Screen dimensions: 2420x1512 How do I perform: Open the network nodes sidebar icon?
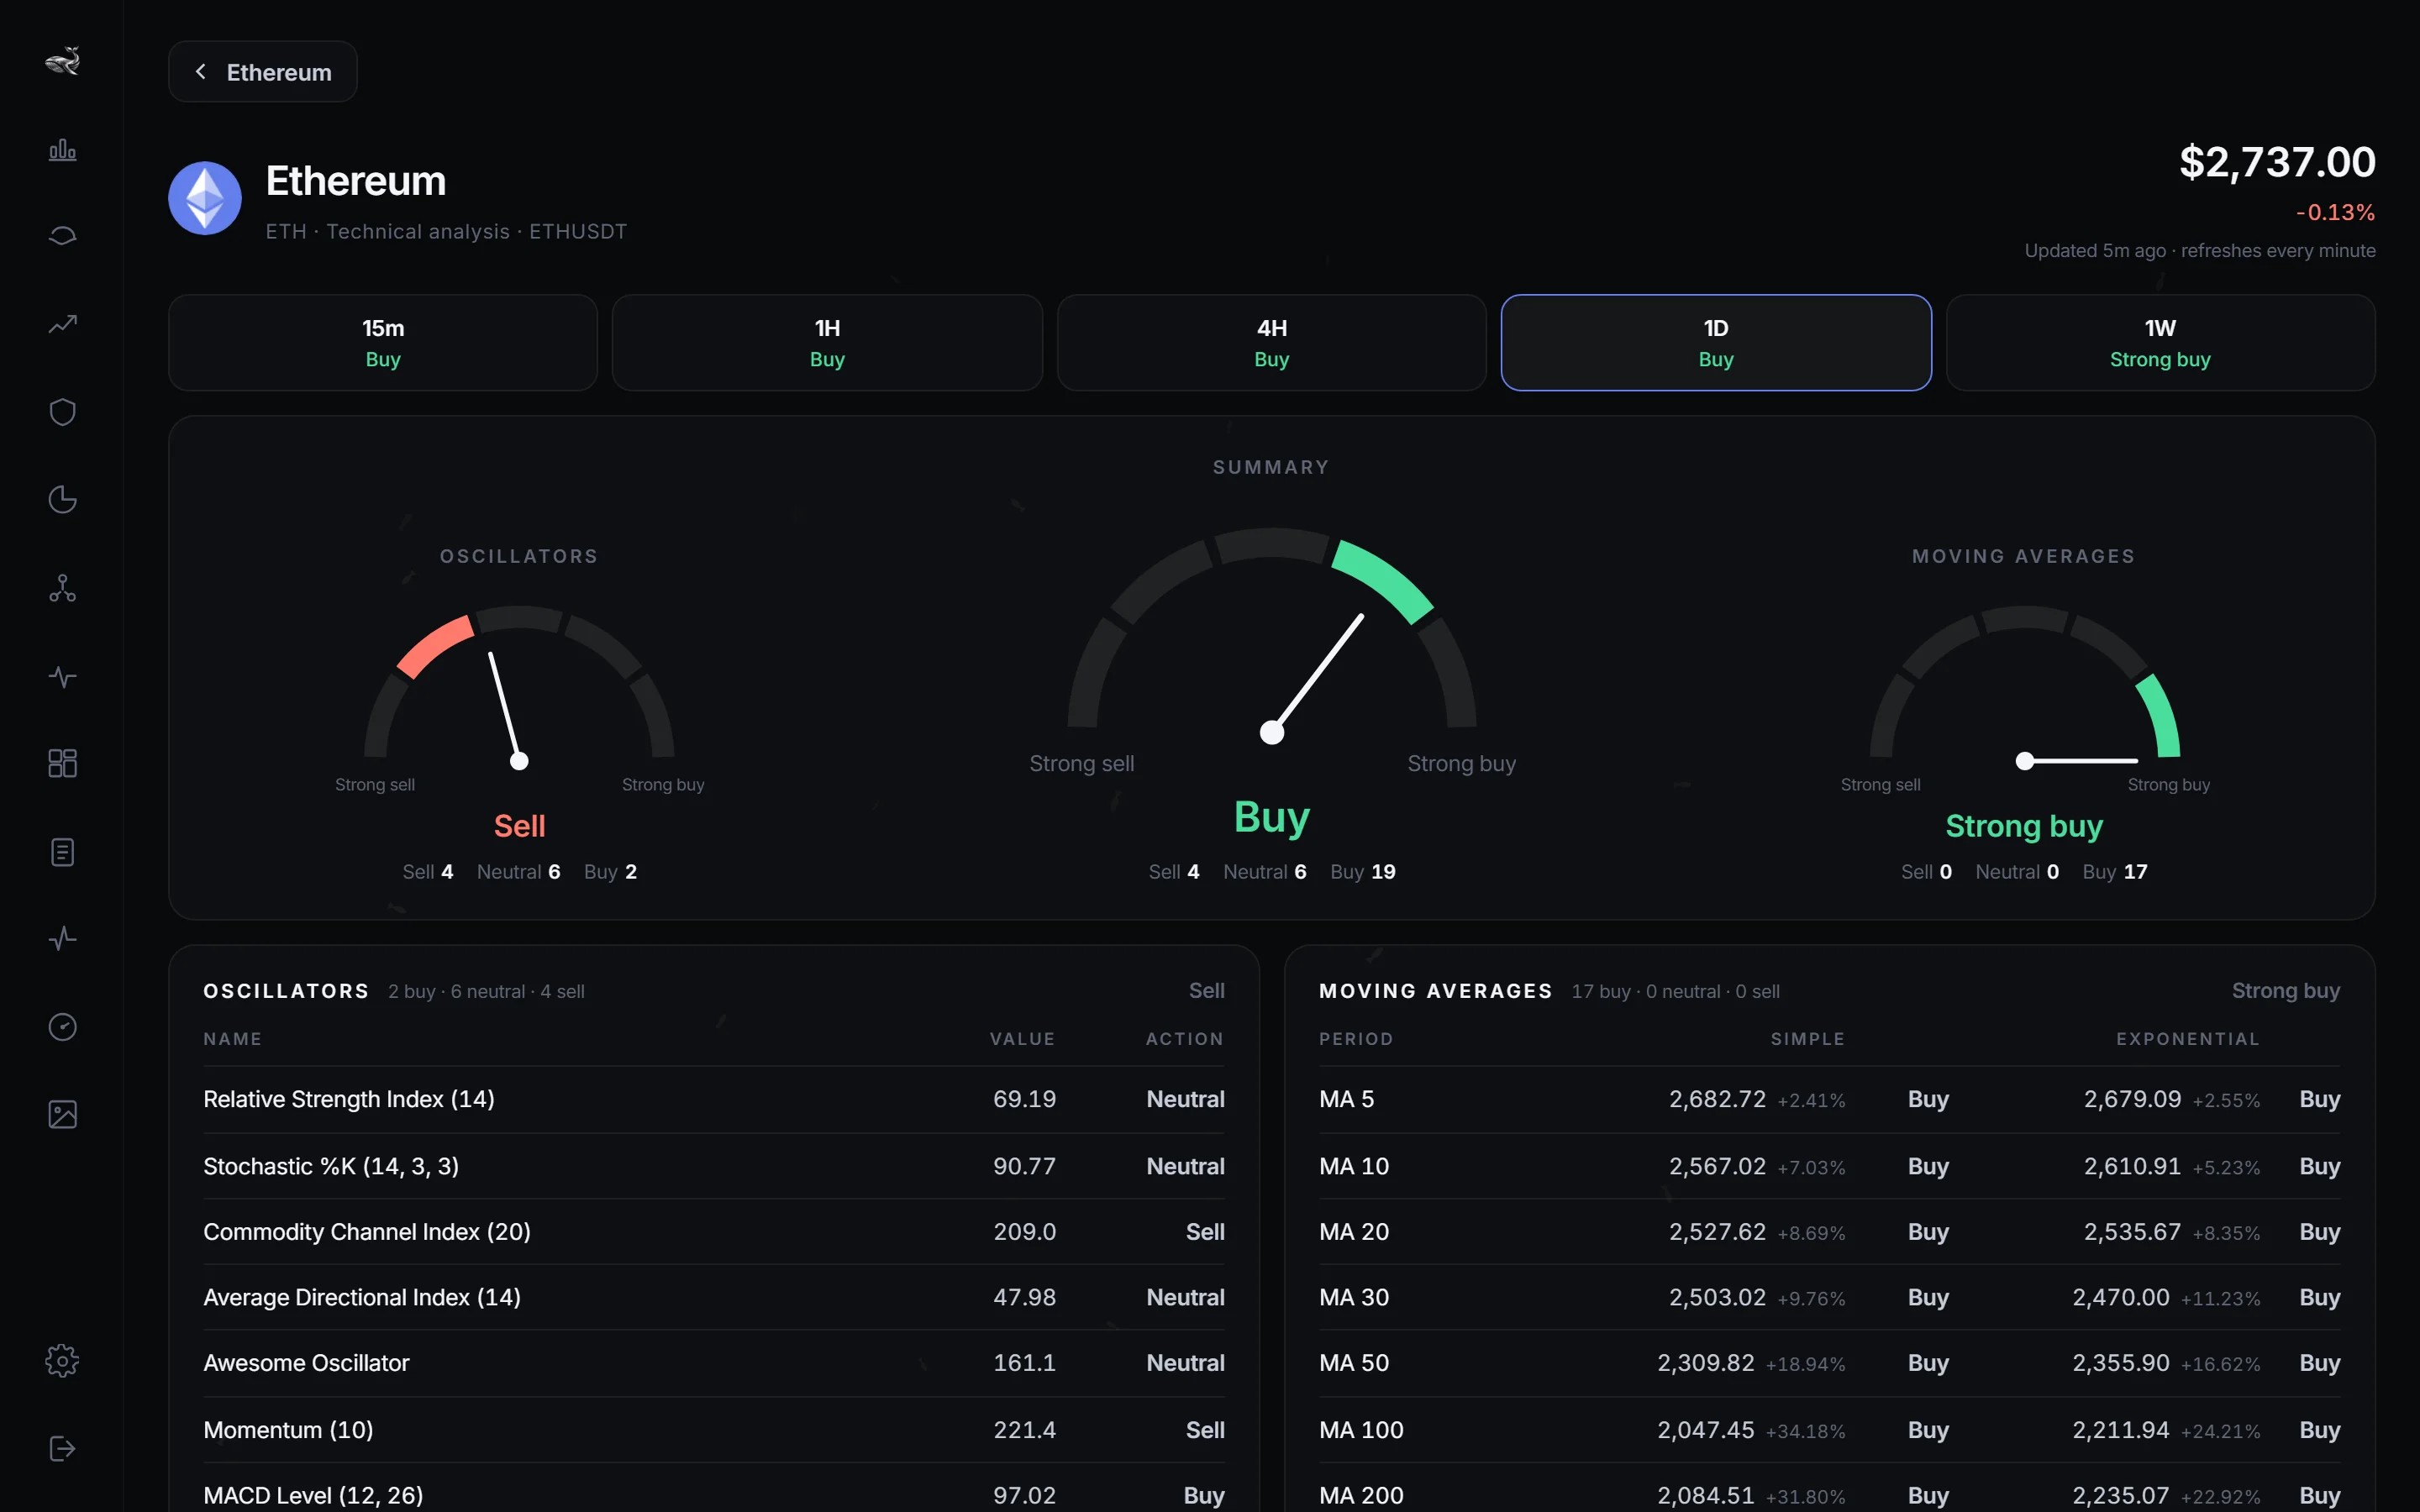pyautogui.click(x=62, y=588)
